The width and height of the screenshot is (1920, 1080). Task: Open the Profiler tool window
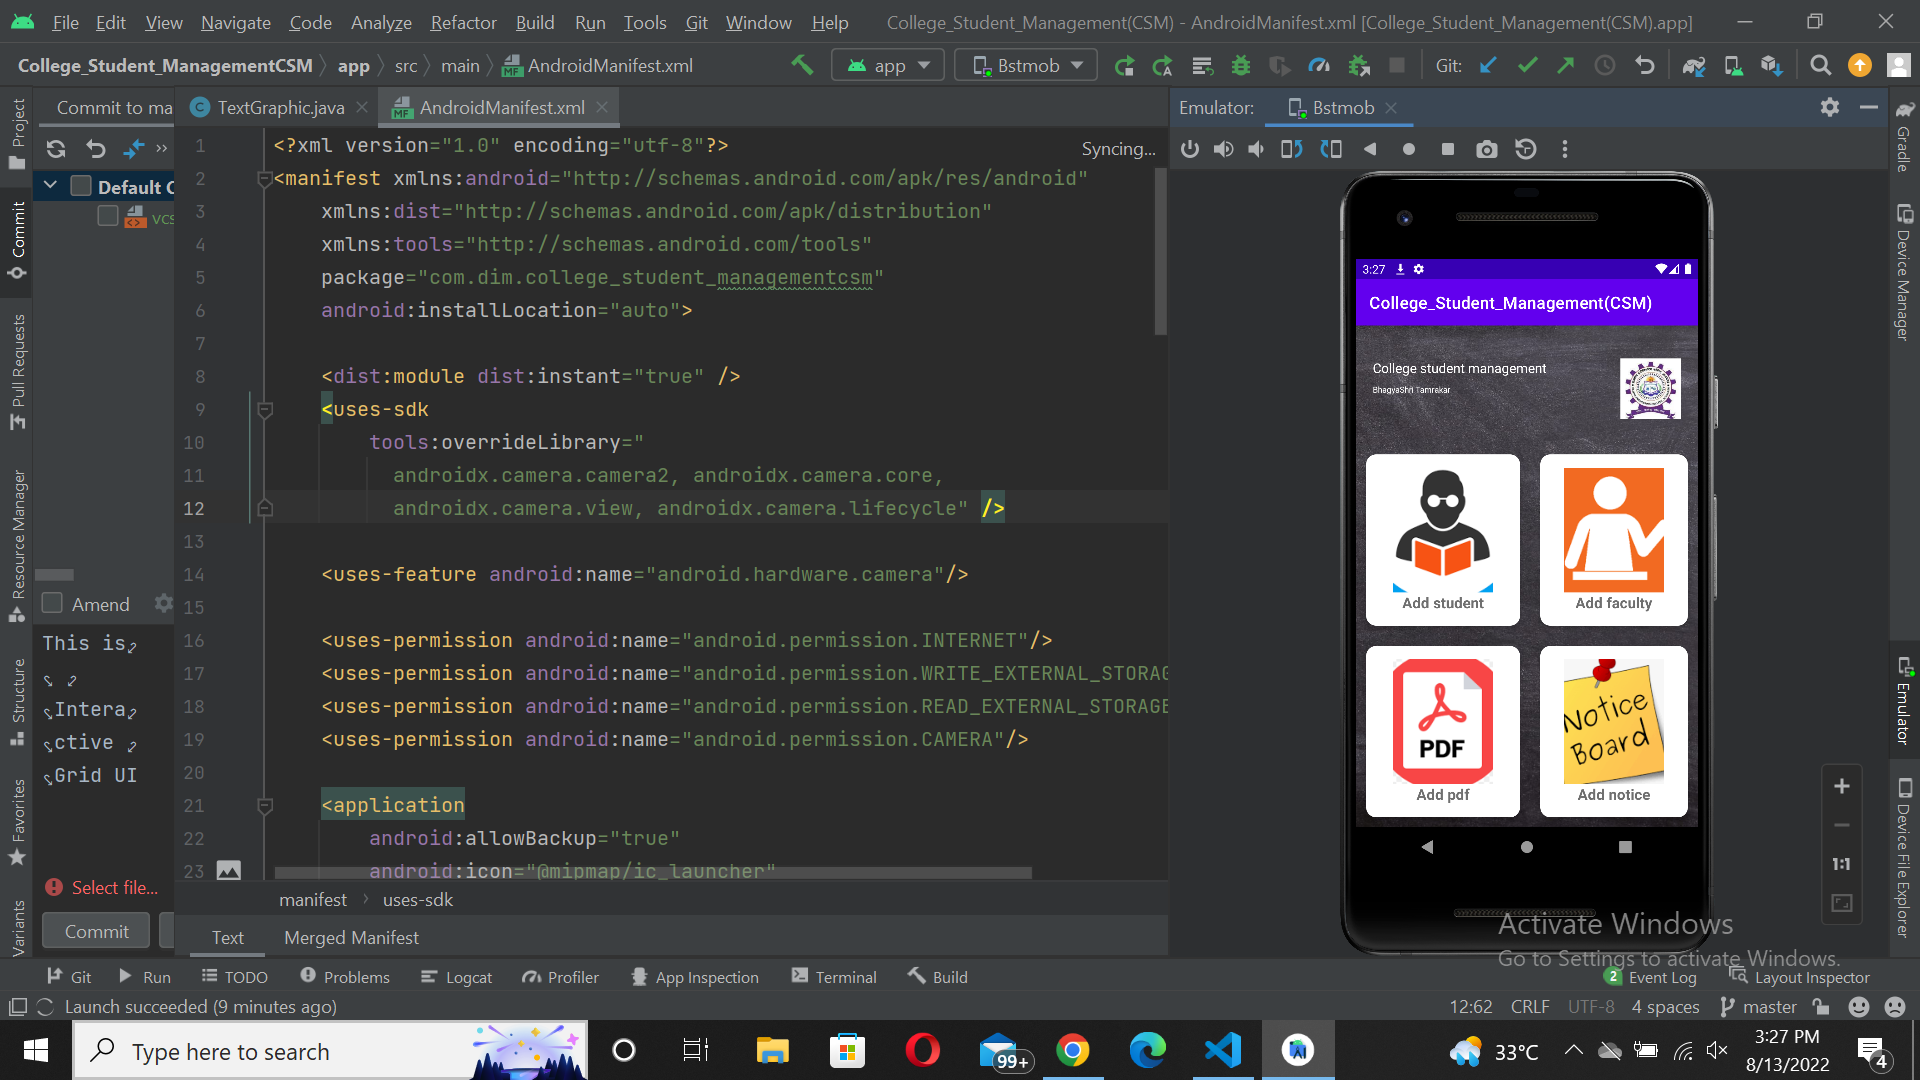[560, 977]
